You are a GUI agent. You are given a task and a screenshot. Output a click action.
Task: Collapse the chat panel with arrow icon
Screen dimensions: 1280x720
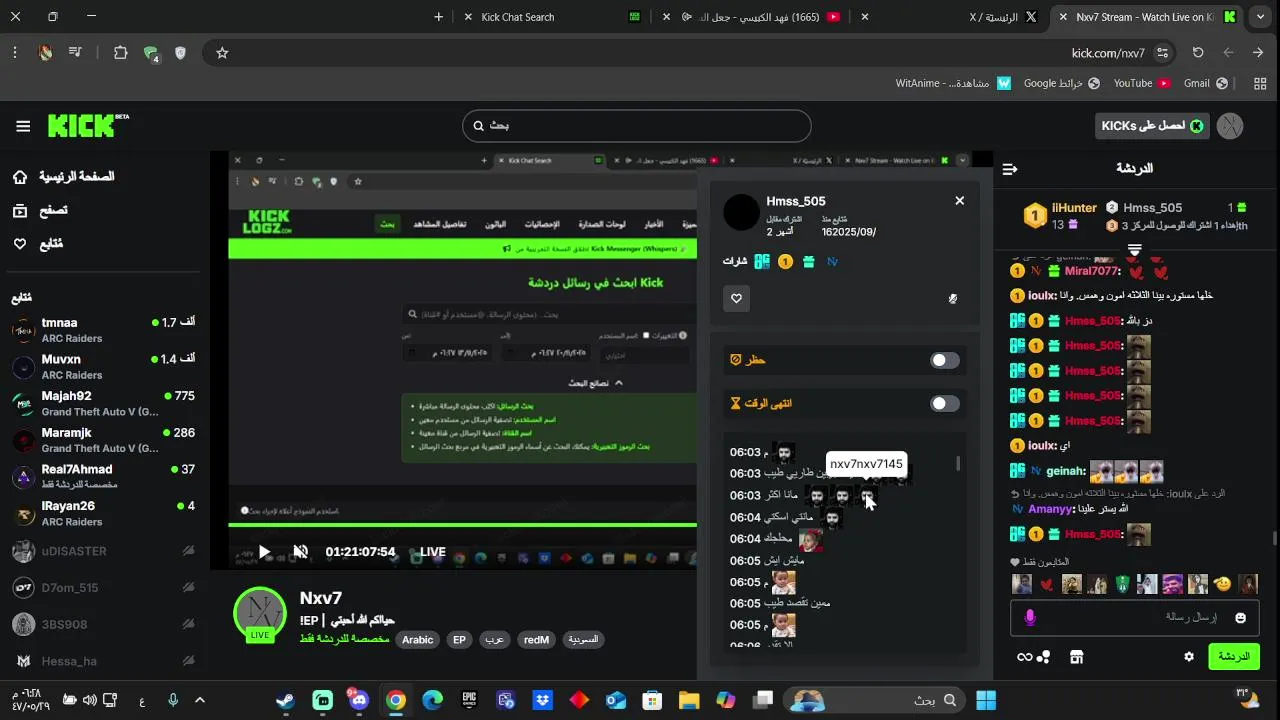[x=1010, y=169]
